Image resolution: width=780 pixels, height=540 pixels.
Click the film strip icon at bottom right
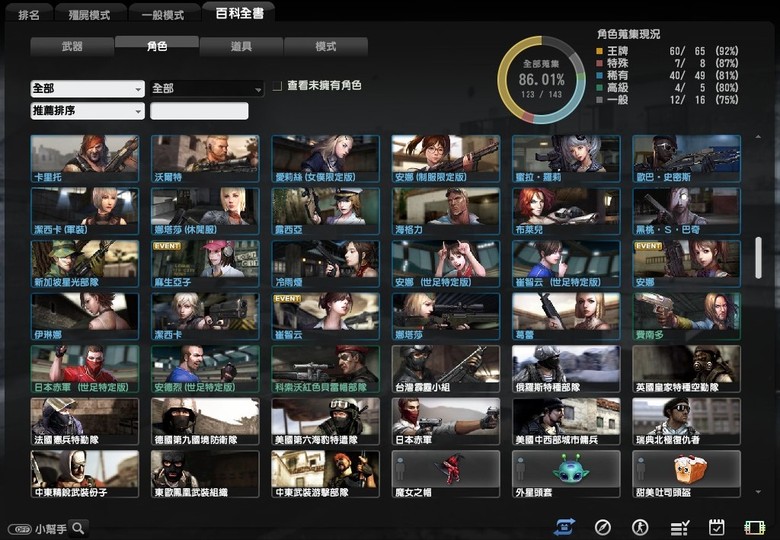pyautogui.click(x=754, y=526)
